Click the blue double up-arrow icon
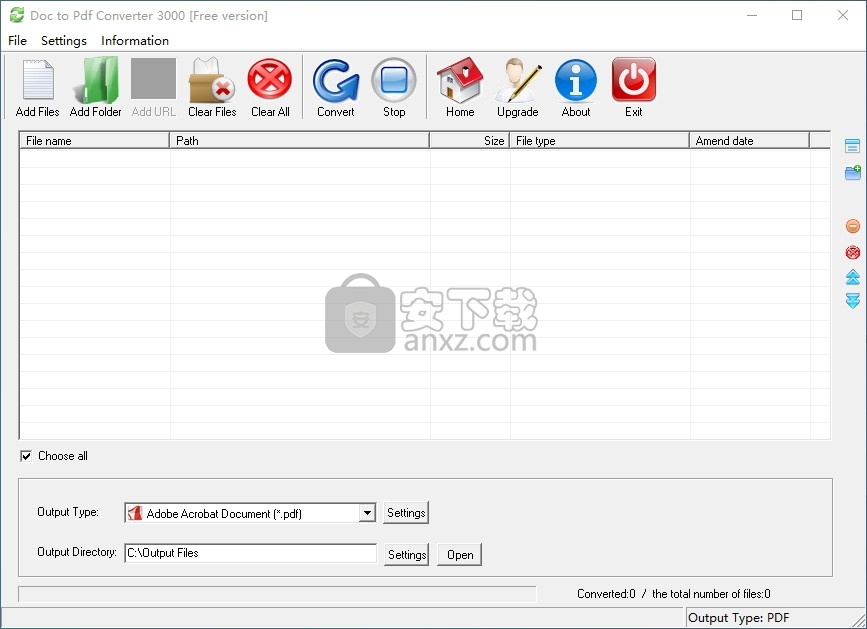This screenshot has width=867, height=629. click(853, 277)
